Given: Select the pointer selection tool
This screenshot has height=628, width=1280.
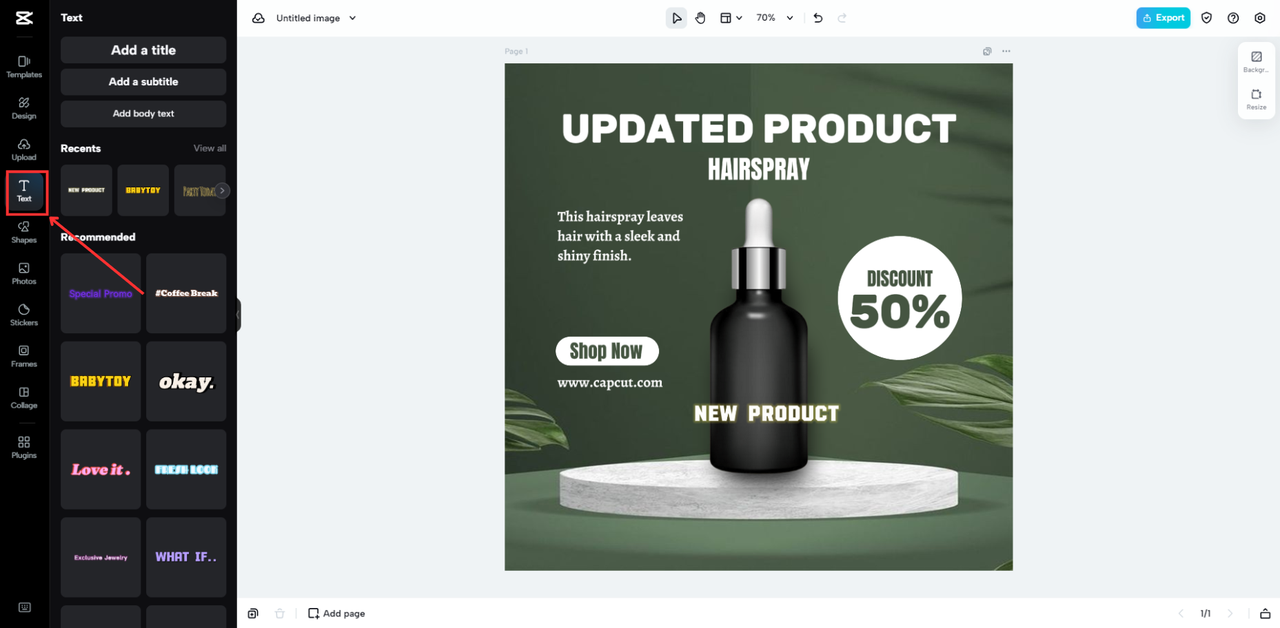Looking at the screenshot, I should pos(676,18).
